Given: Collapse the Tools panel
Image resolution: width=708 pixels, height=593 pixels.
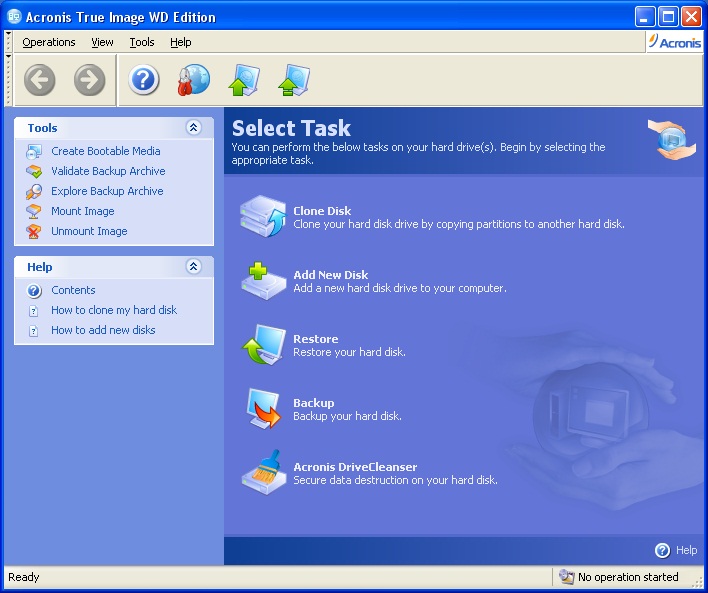Looking at the screenshot, I should click(x=194, y=128).
